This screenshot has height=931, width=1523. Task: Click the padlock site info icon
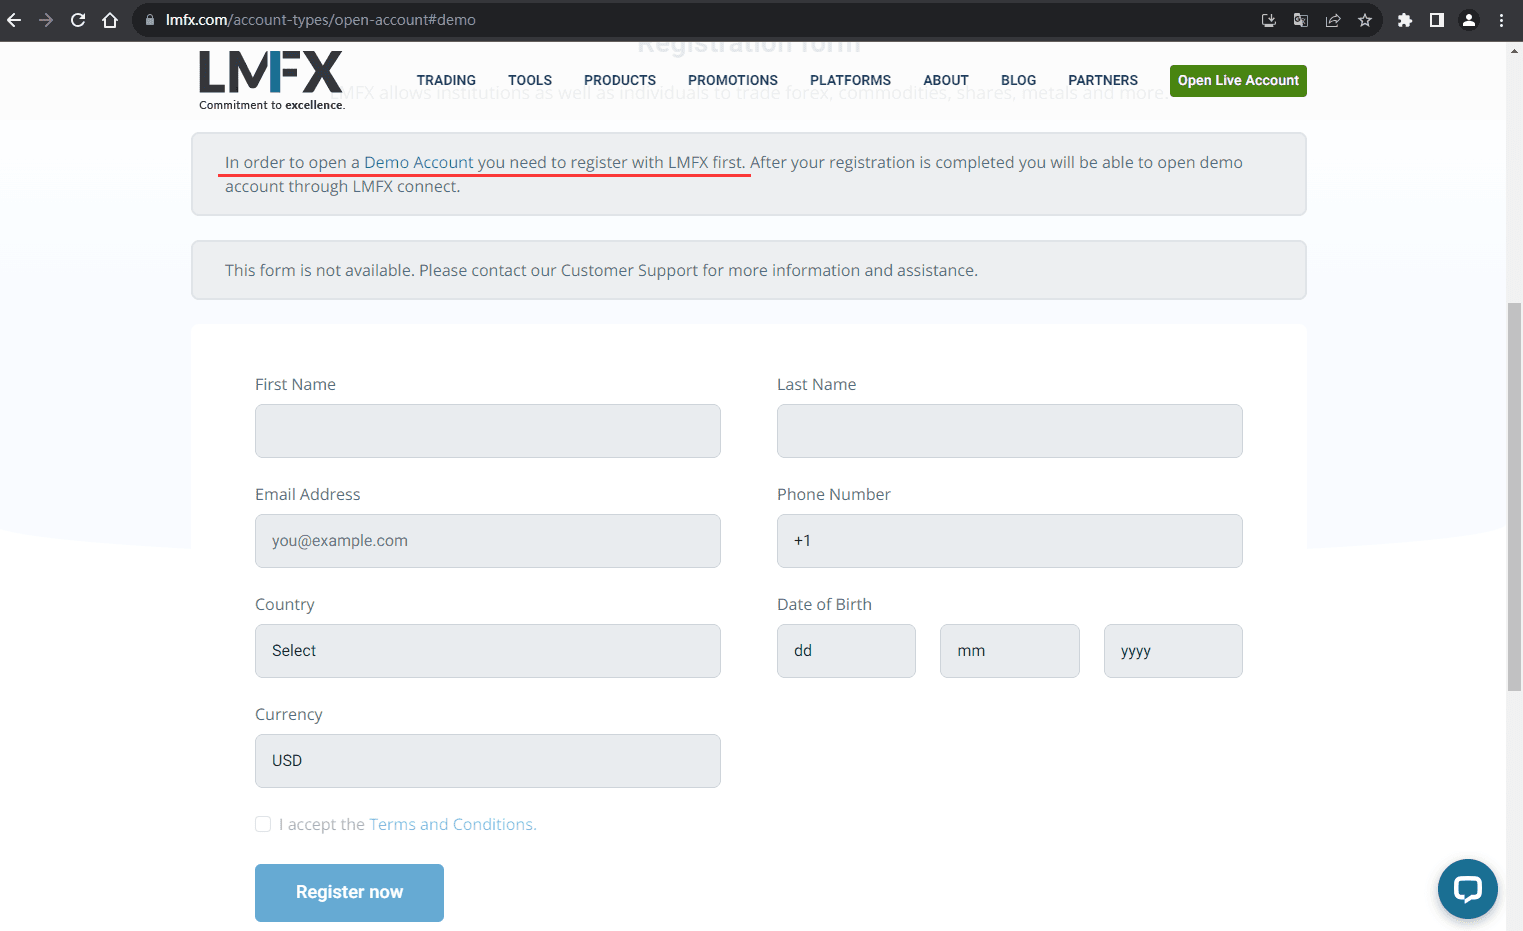click(x=150, y=20)
